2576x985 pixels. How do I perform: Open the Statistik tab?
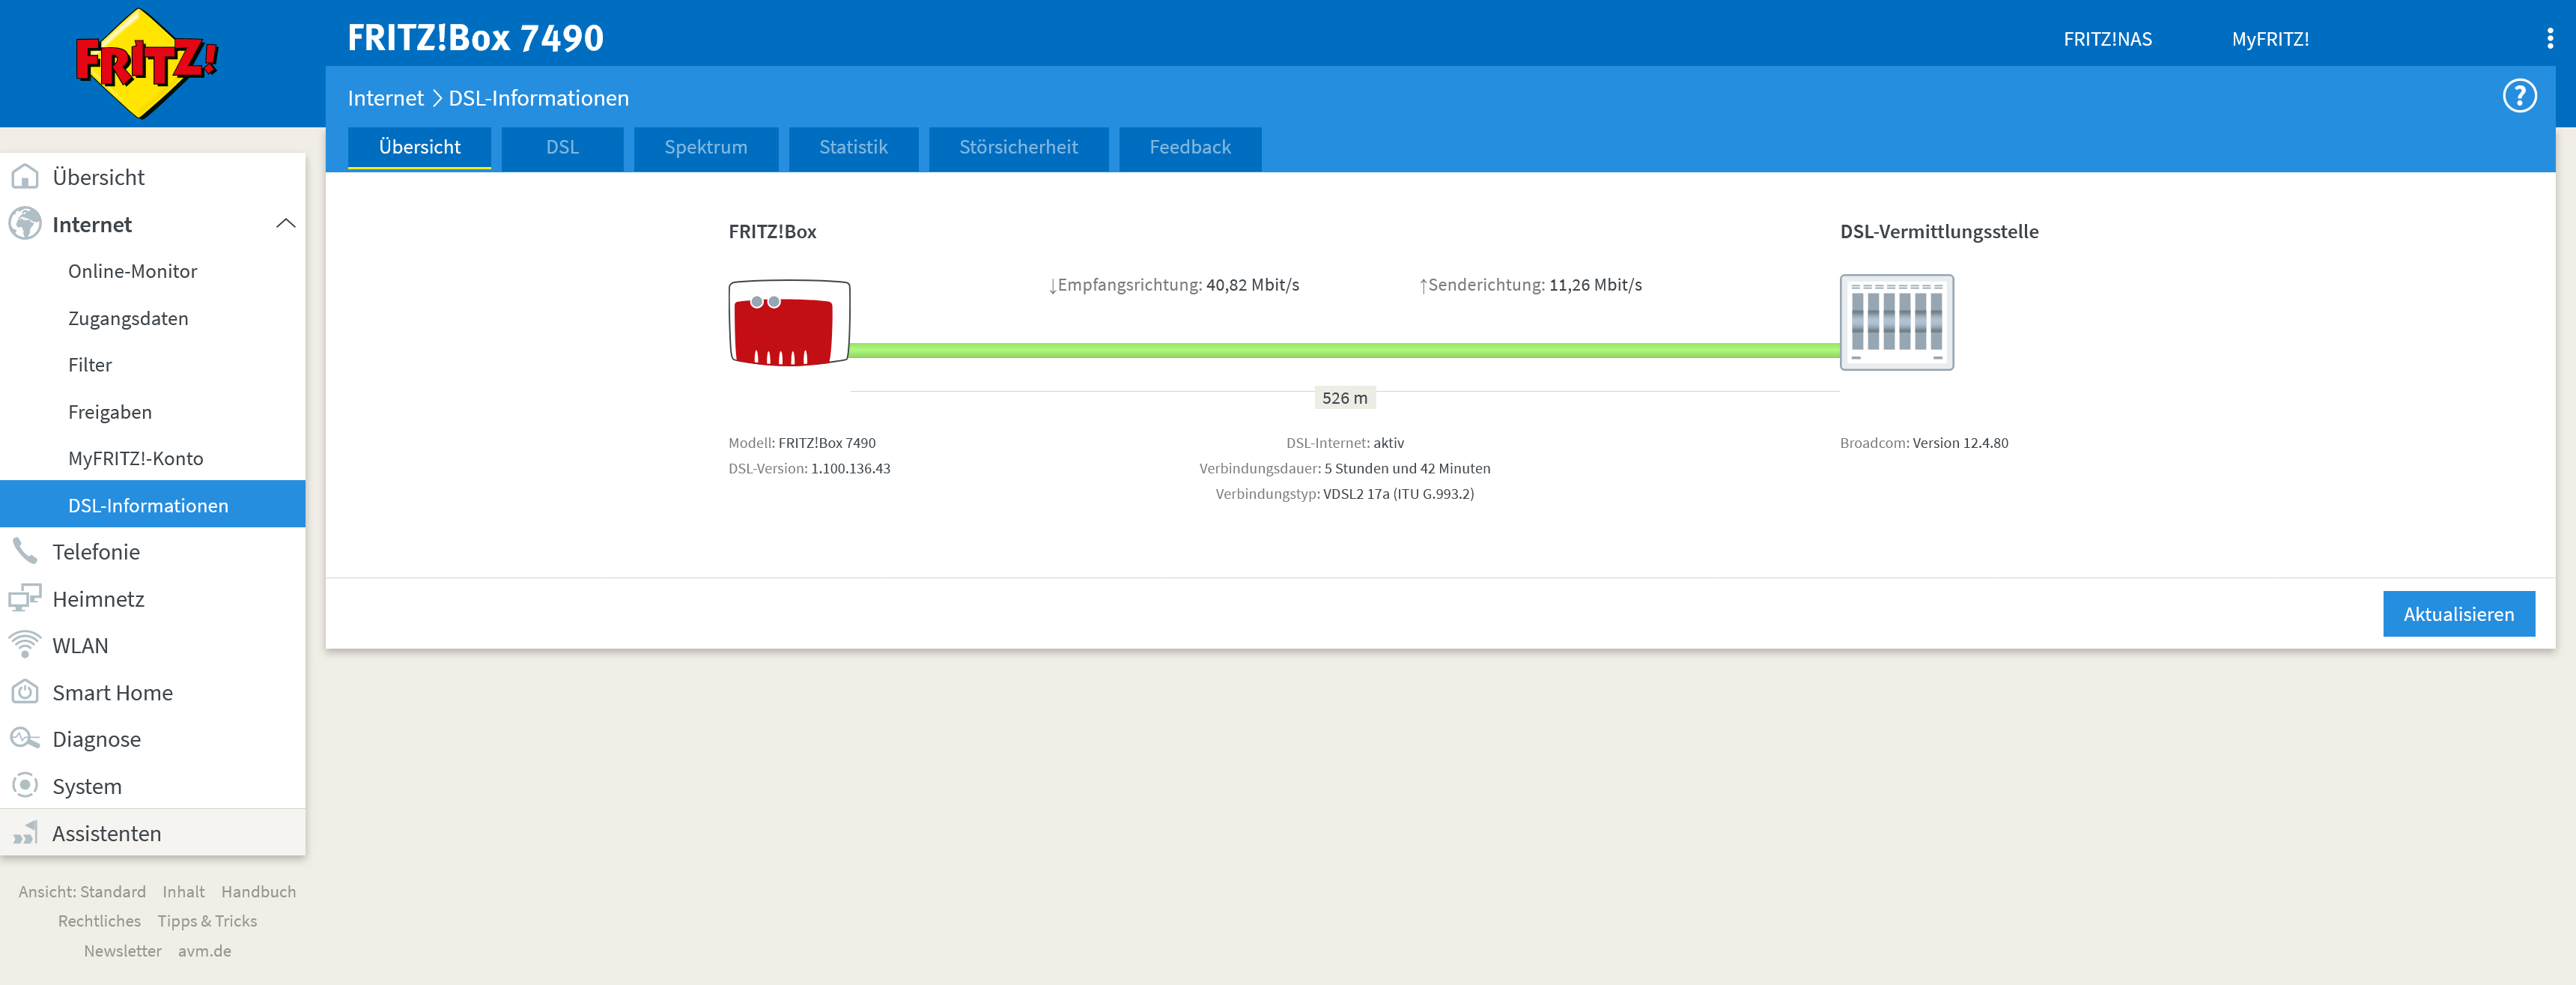pos(853,148)
